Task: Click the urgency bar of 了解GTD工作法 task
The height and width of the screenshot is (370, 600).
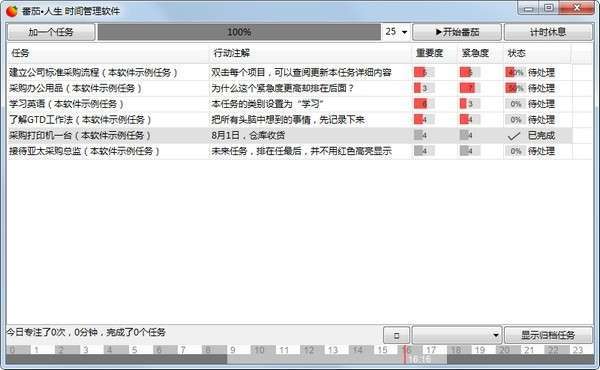Action: [470, 119]
